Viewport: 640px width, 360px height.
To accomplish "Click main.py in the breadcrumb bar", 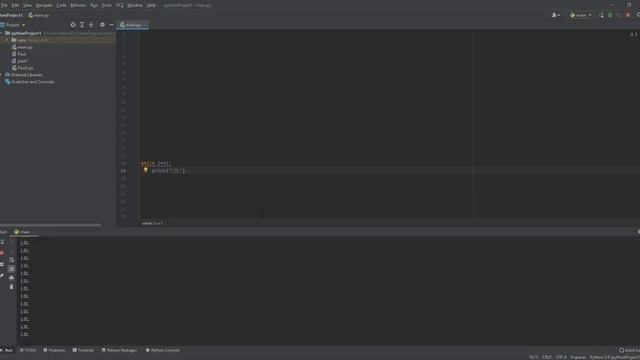I will coord(39,15).
